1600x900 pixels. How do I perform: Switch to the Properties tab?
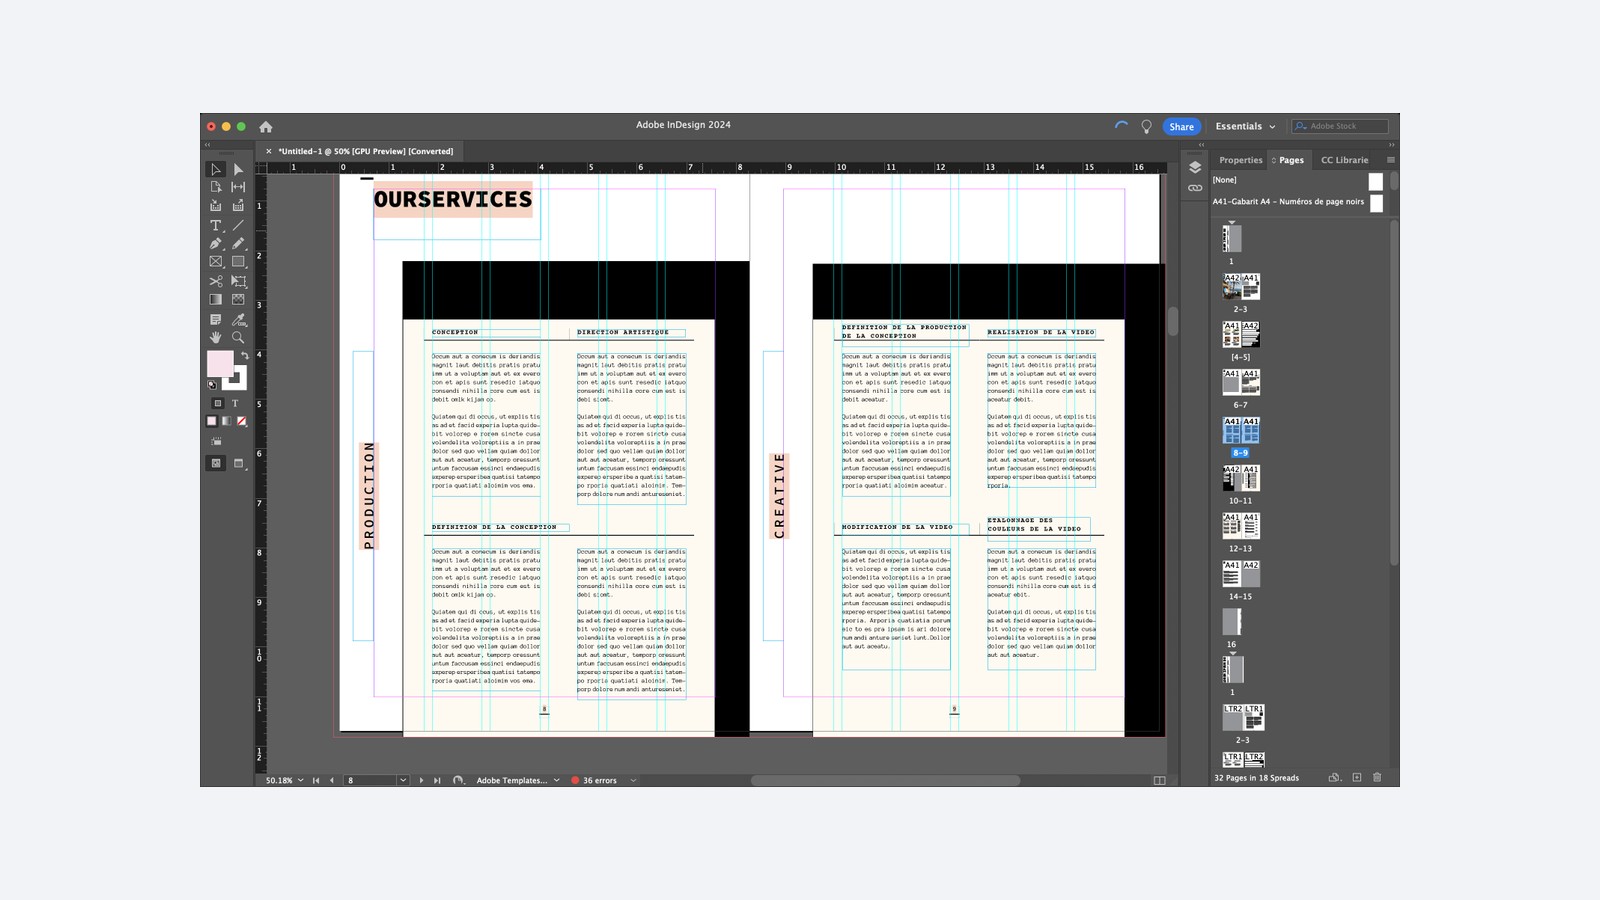coord(1240,160)
